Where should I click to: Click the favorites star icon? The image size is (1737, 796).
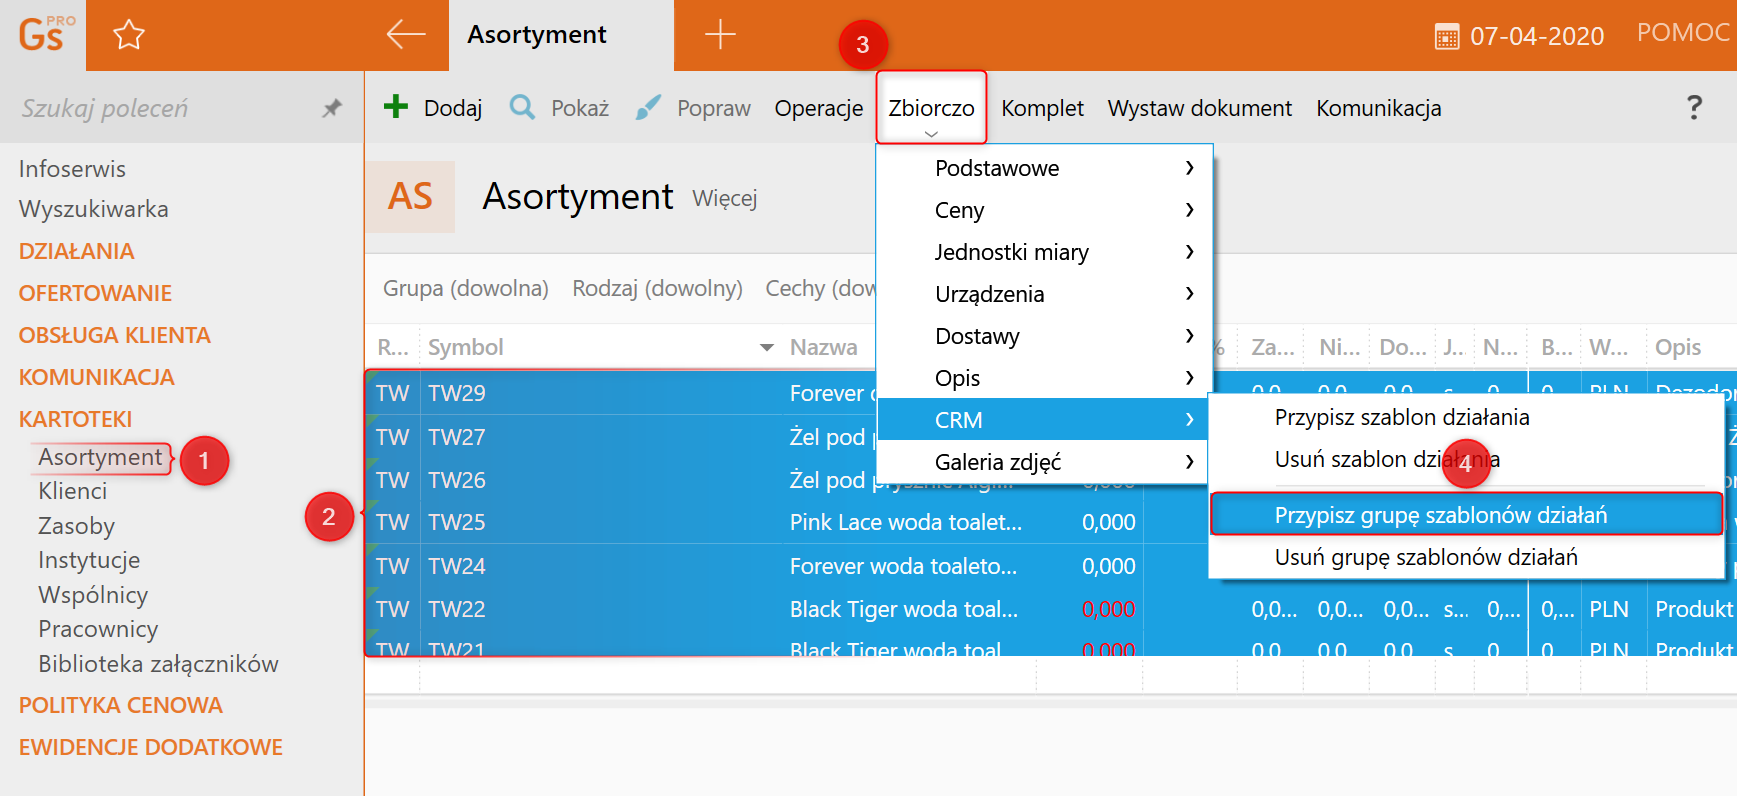129,36
